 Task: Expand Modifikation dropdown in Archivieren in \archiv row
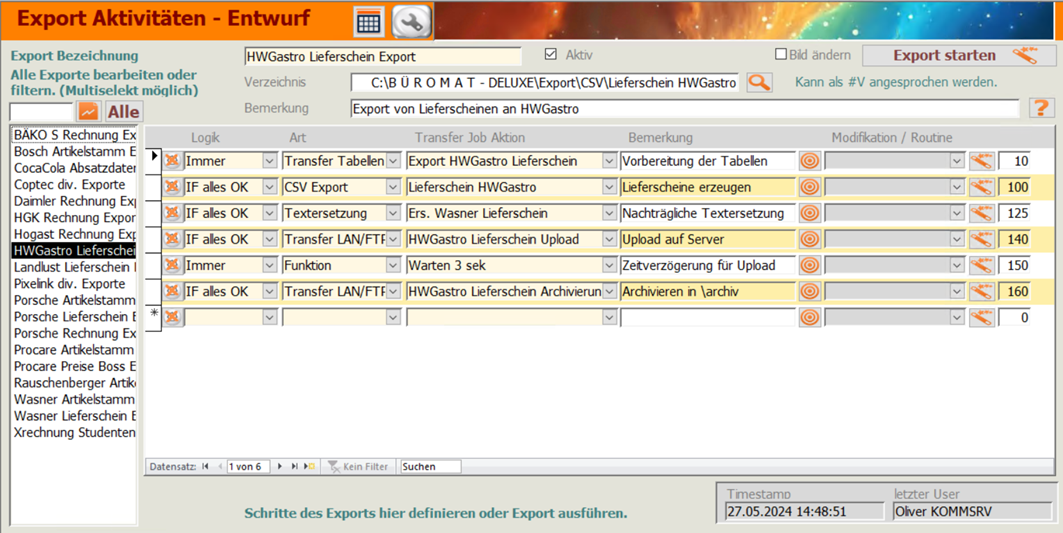point(957,292)
